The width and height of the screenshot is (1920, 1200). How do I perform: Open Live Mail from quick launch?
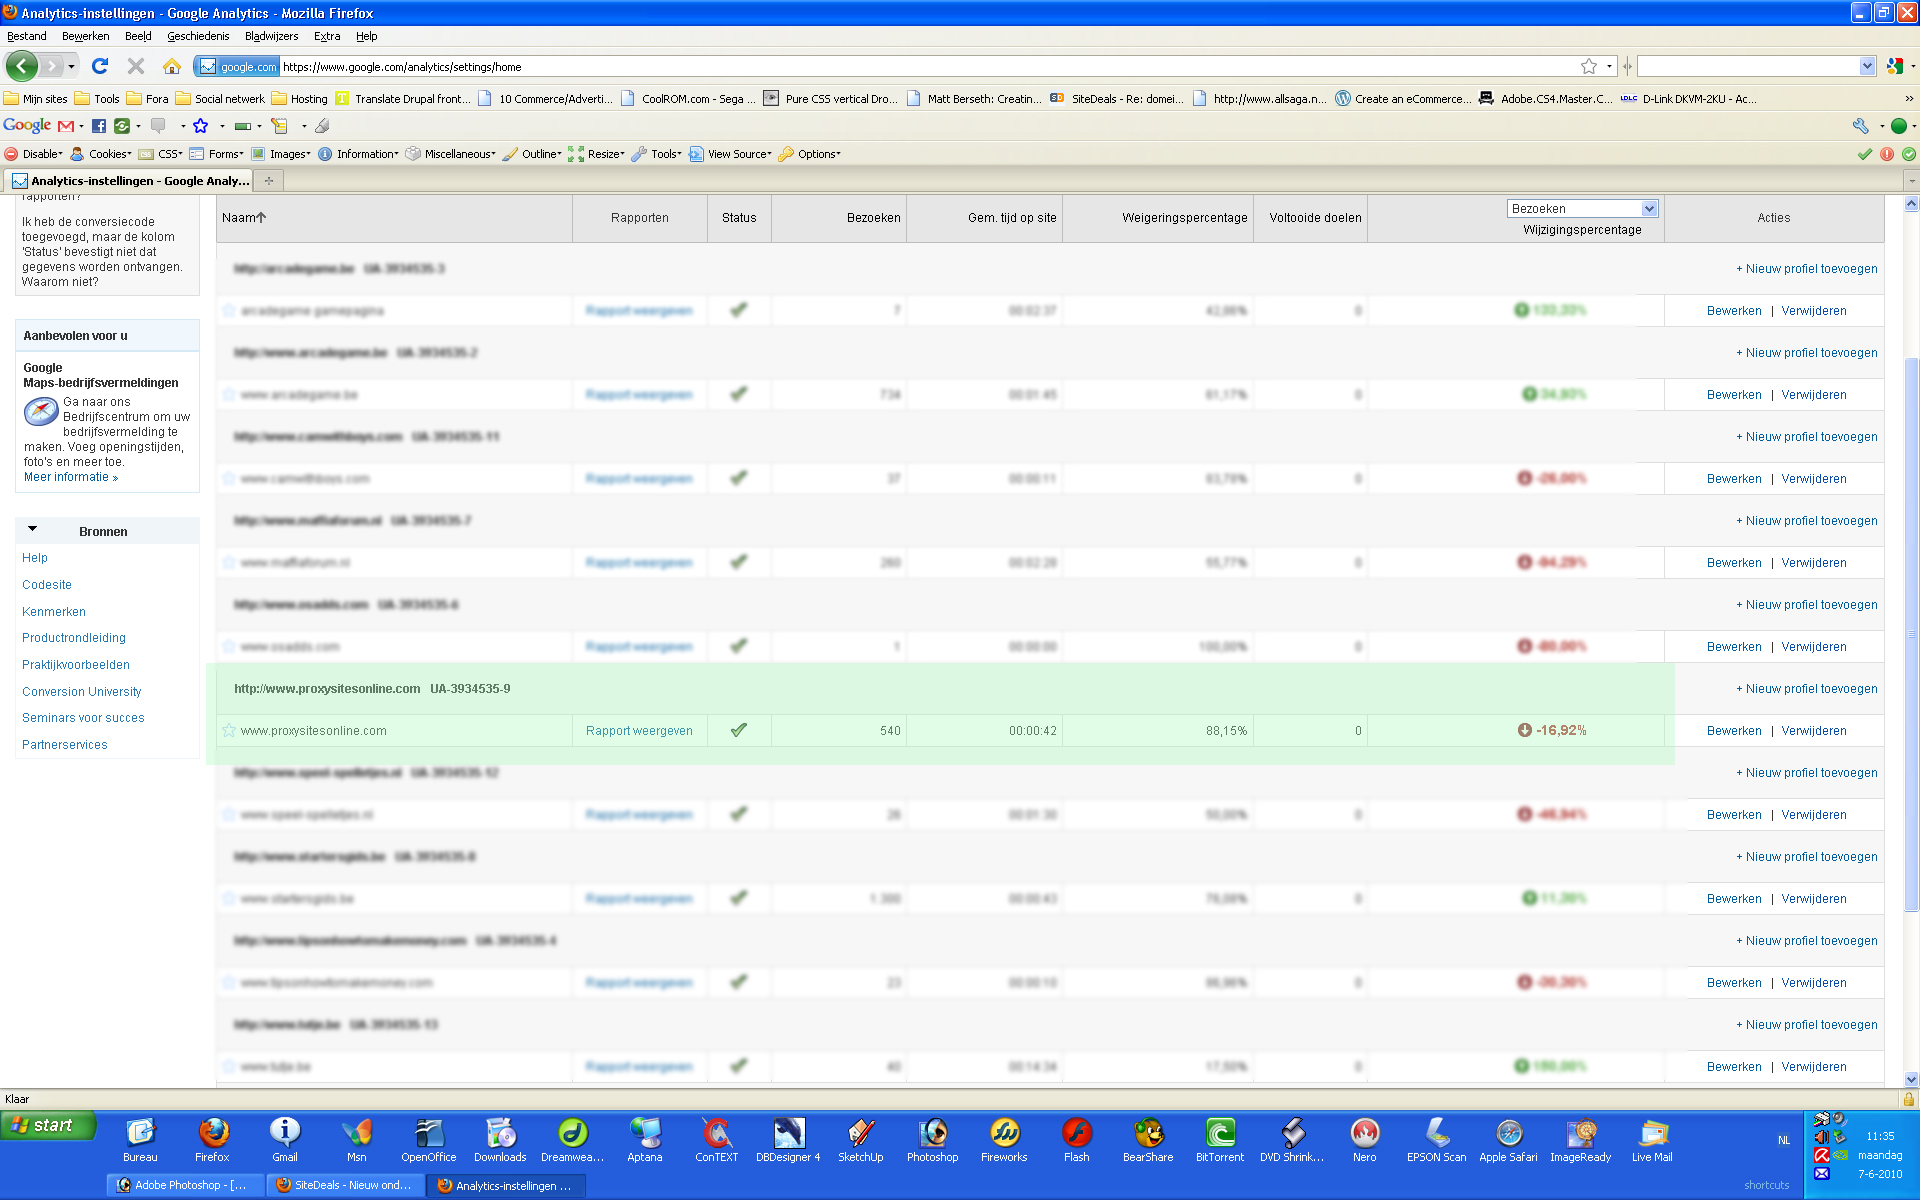1652,1140
